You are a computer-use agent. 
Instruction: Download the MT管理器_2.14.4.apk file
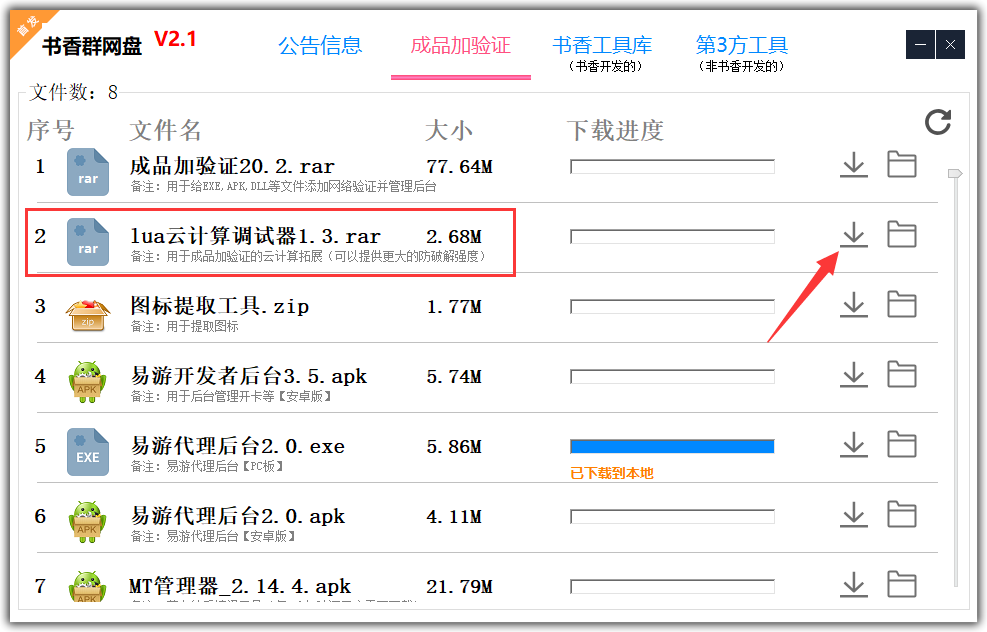(x=853, y=585)
